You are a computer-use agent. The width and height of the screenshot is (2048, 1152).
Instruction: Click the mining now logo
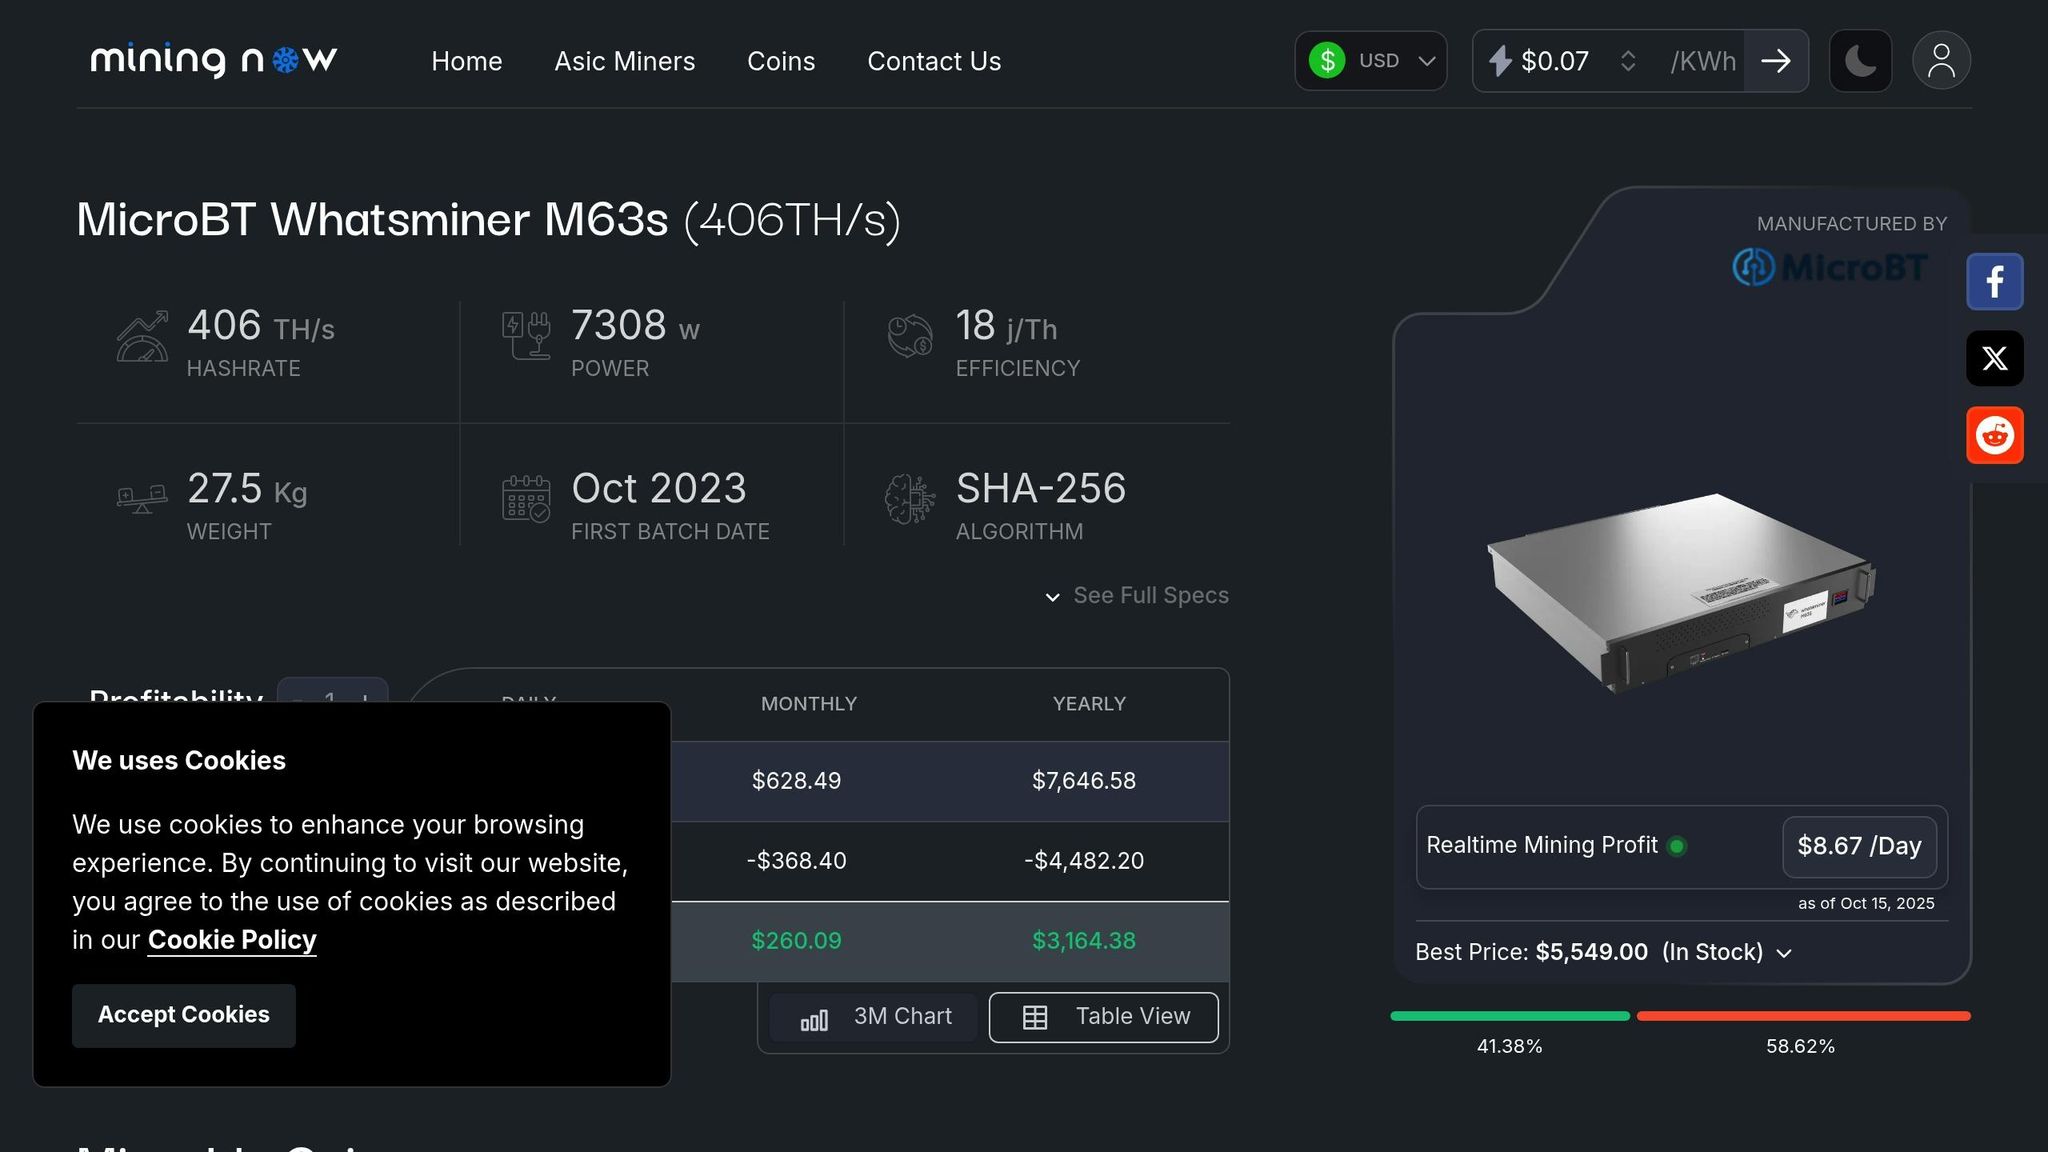pos(214,60)
